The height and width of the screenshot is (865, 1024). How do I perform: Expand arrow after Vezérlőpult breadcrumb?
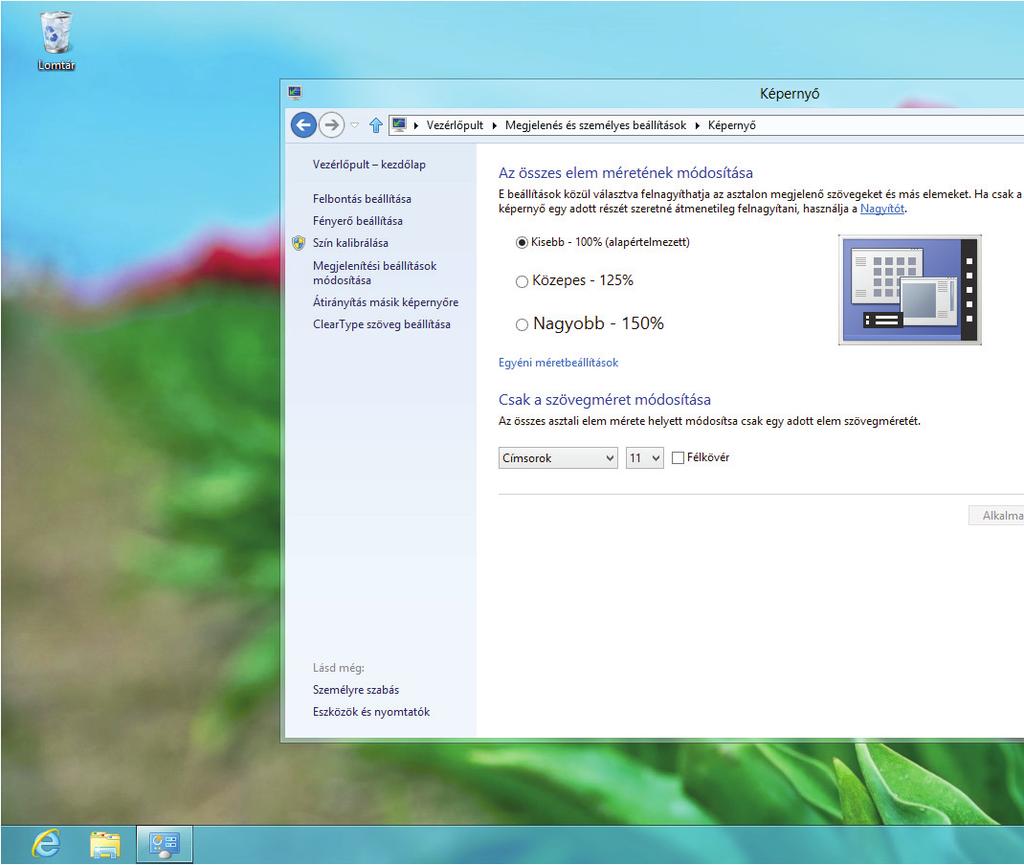pyautogui.click(x=494, y=125)
